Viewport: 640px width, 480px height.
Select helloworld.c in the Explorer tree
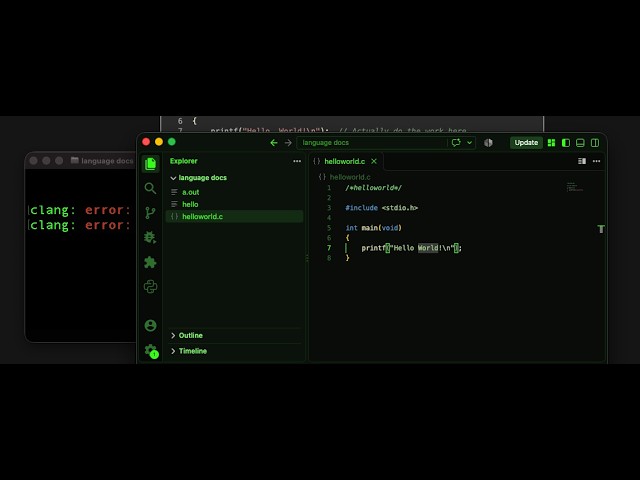tap(234, 216)
